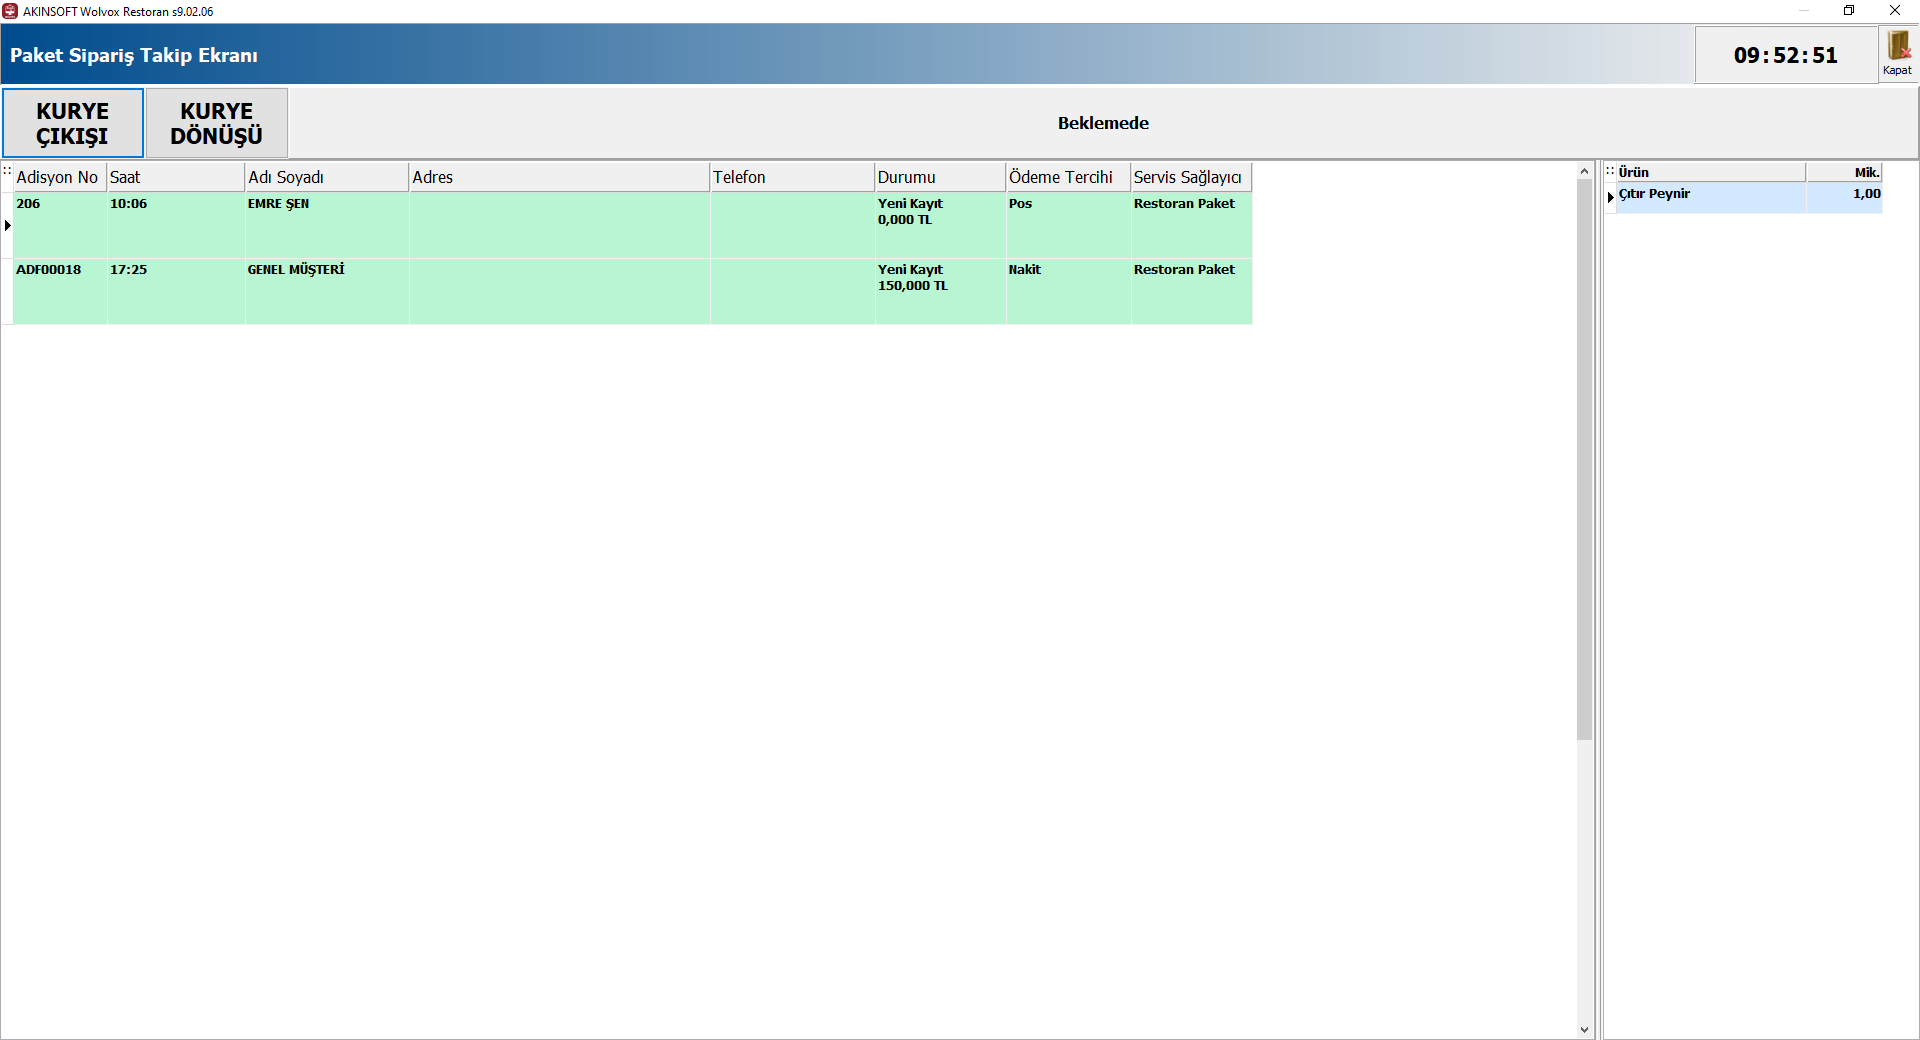The width and height of the screenshot is (1920, 1040).
Task: Click the Durumu column header
Action: pos(940,177)
